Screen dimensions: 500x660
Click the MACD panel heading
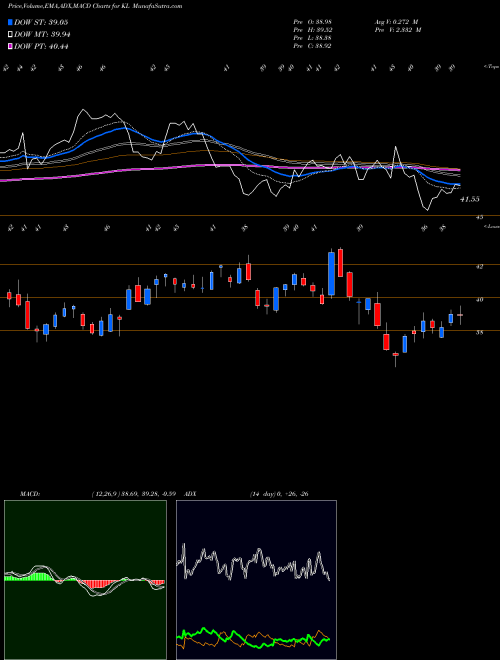click(29, 494)
